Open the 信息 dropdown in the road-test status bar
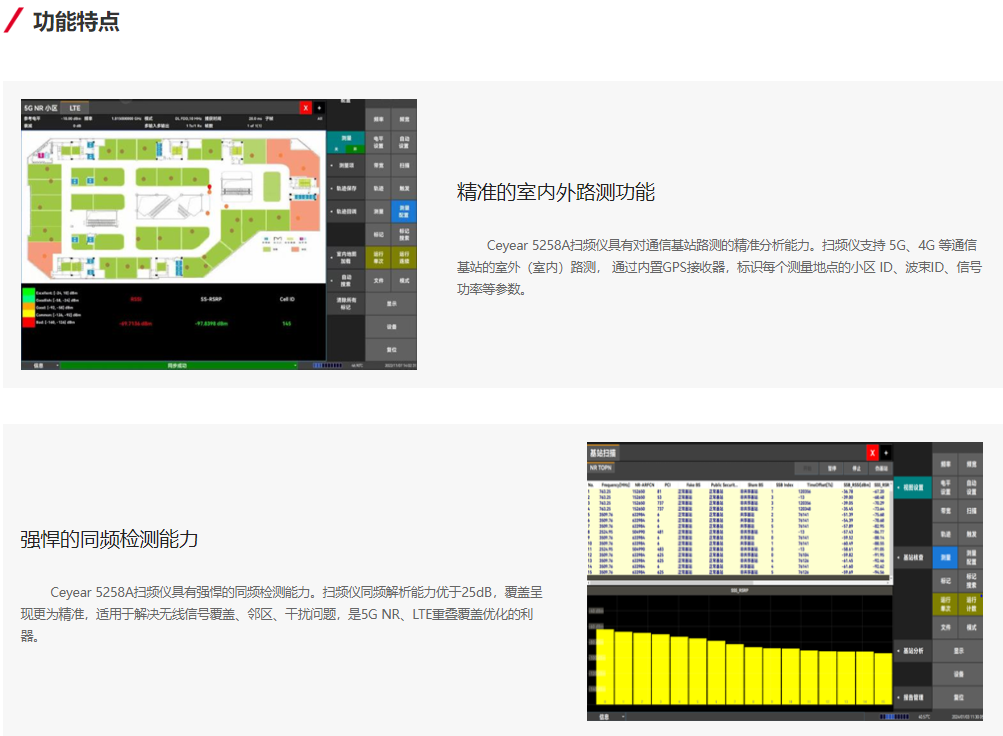 coord(41,366)
